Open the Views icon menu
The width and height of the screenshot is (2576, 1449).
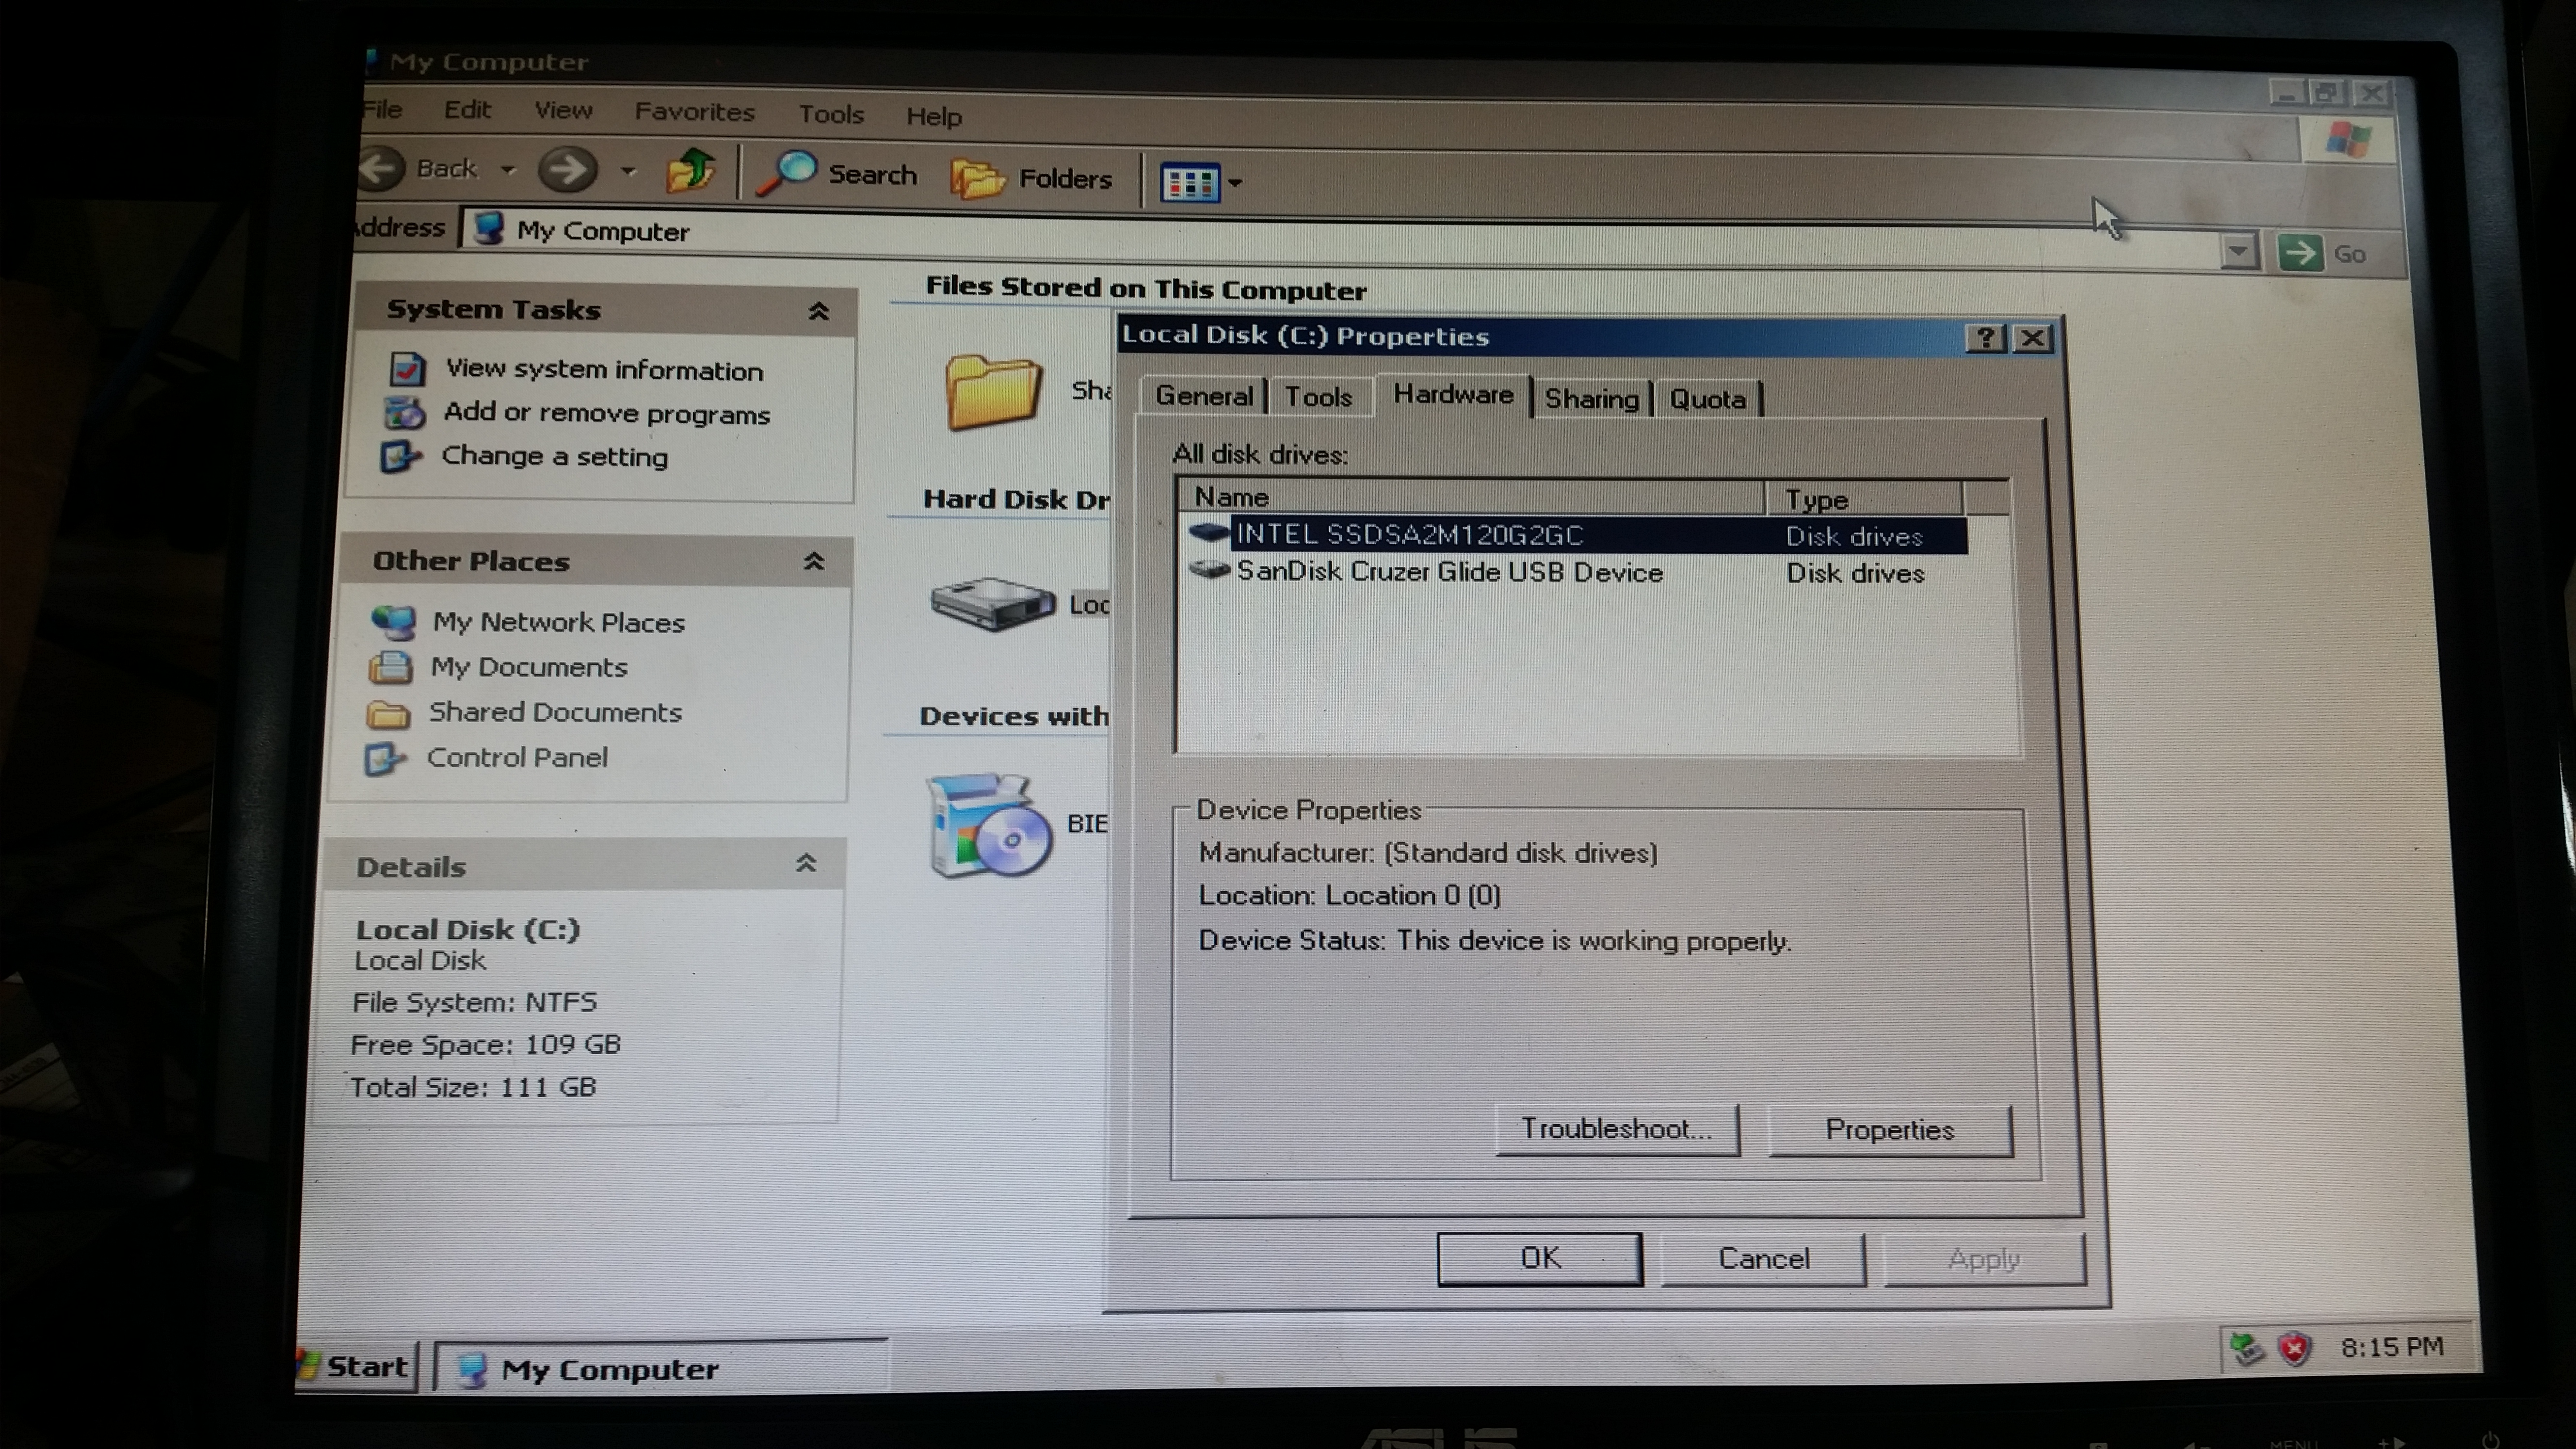click(1189, 182)
